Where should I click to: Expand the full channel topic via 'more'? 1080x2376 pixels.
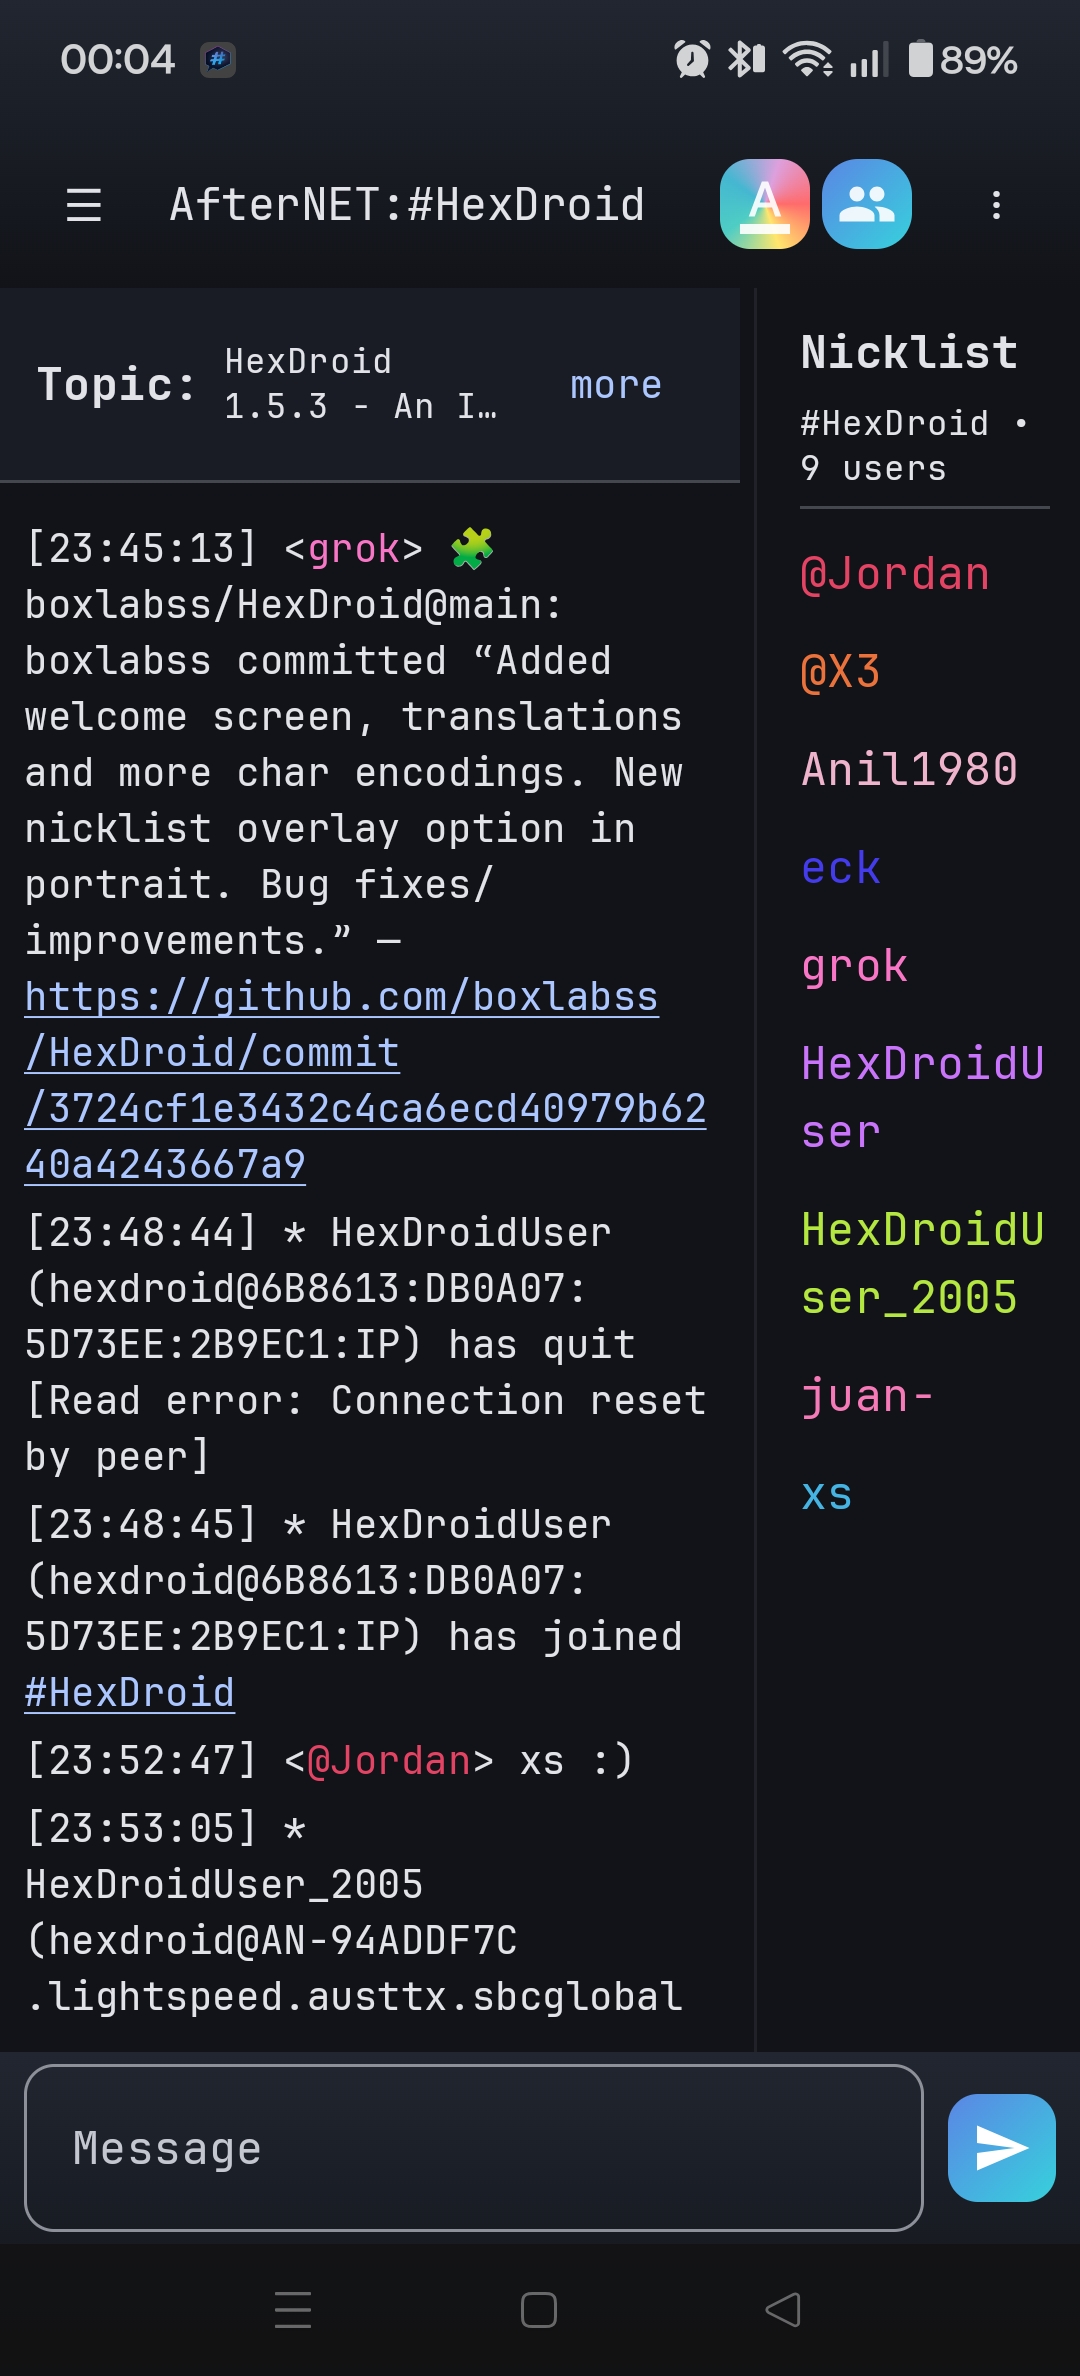(x=615, y=386)
